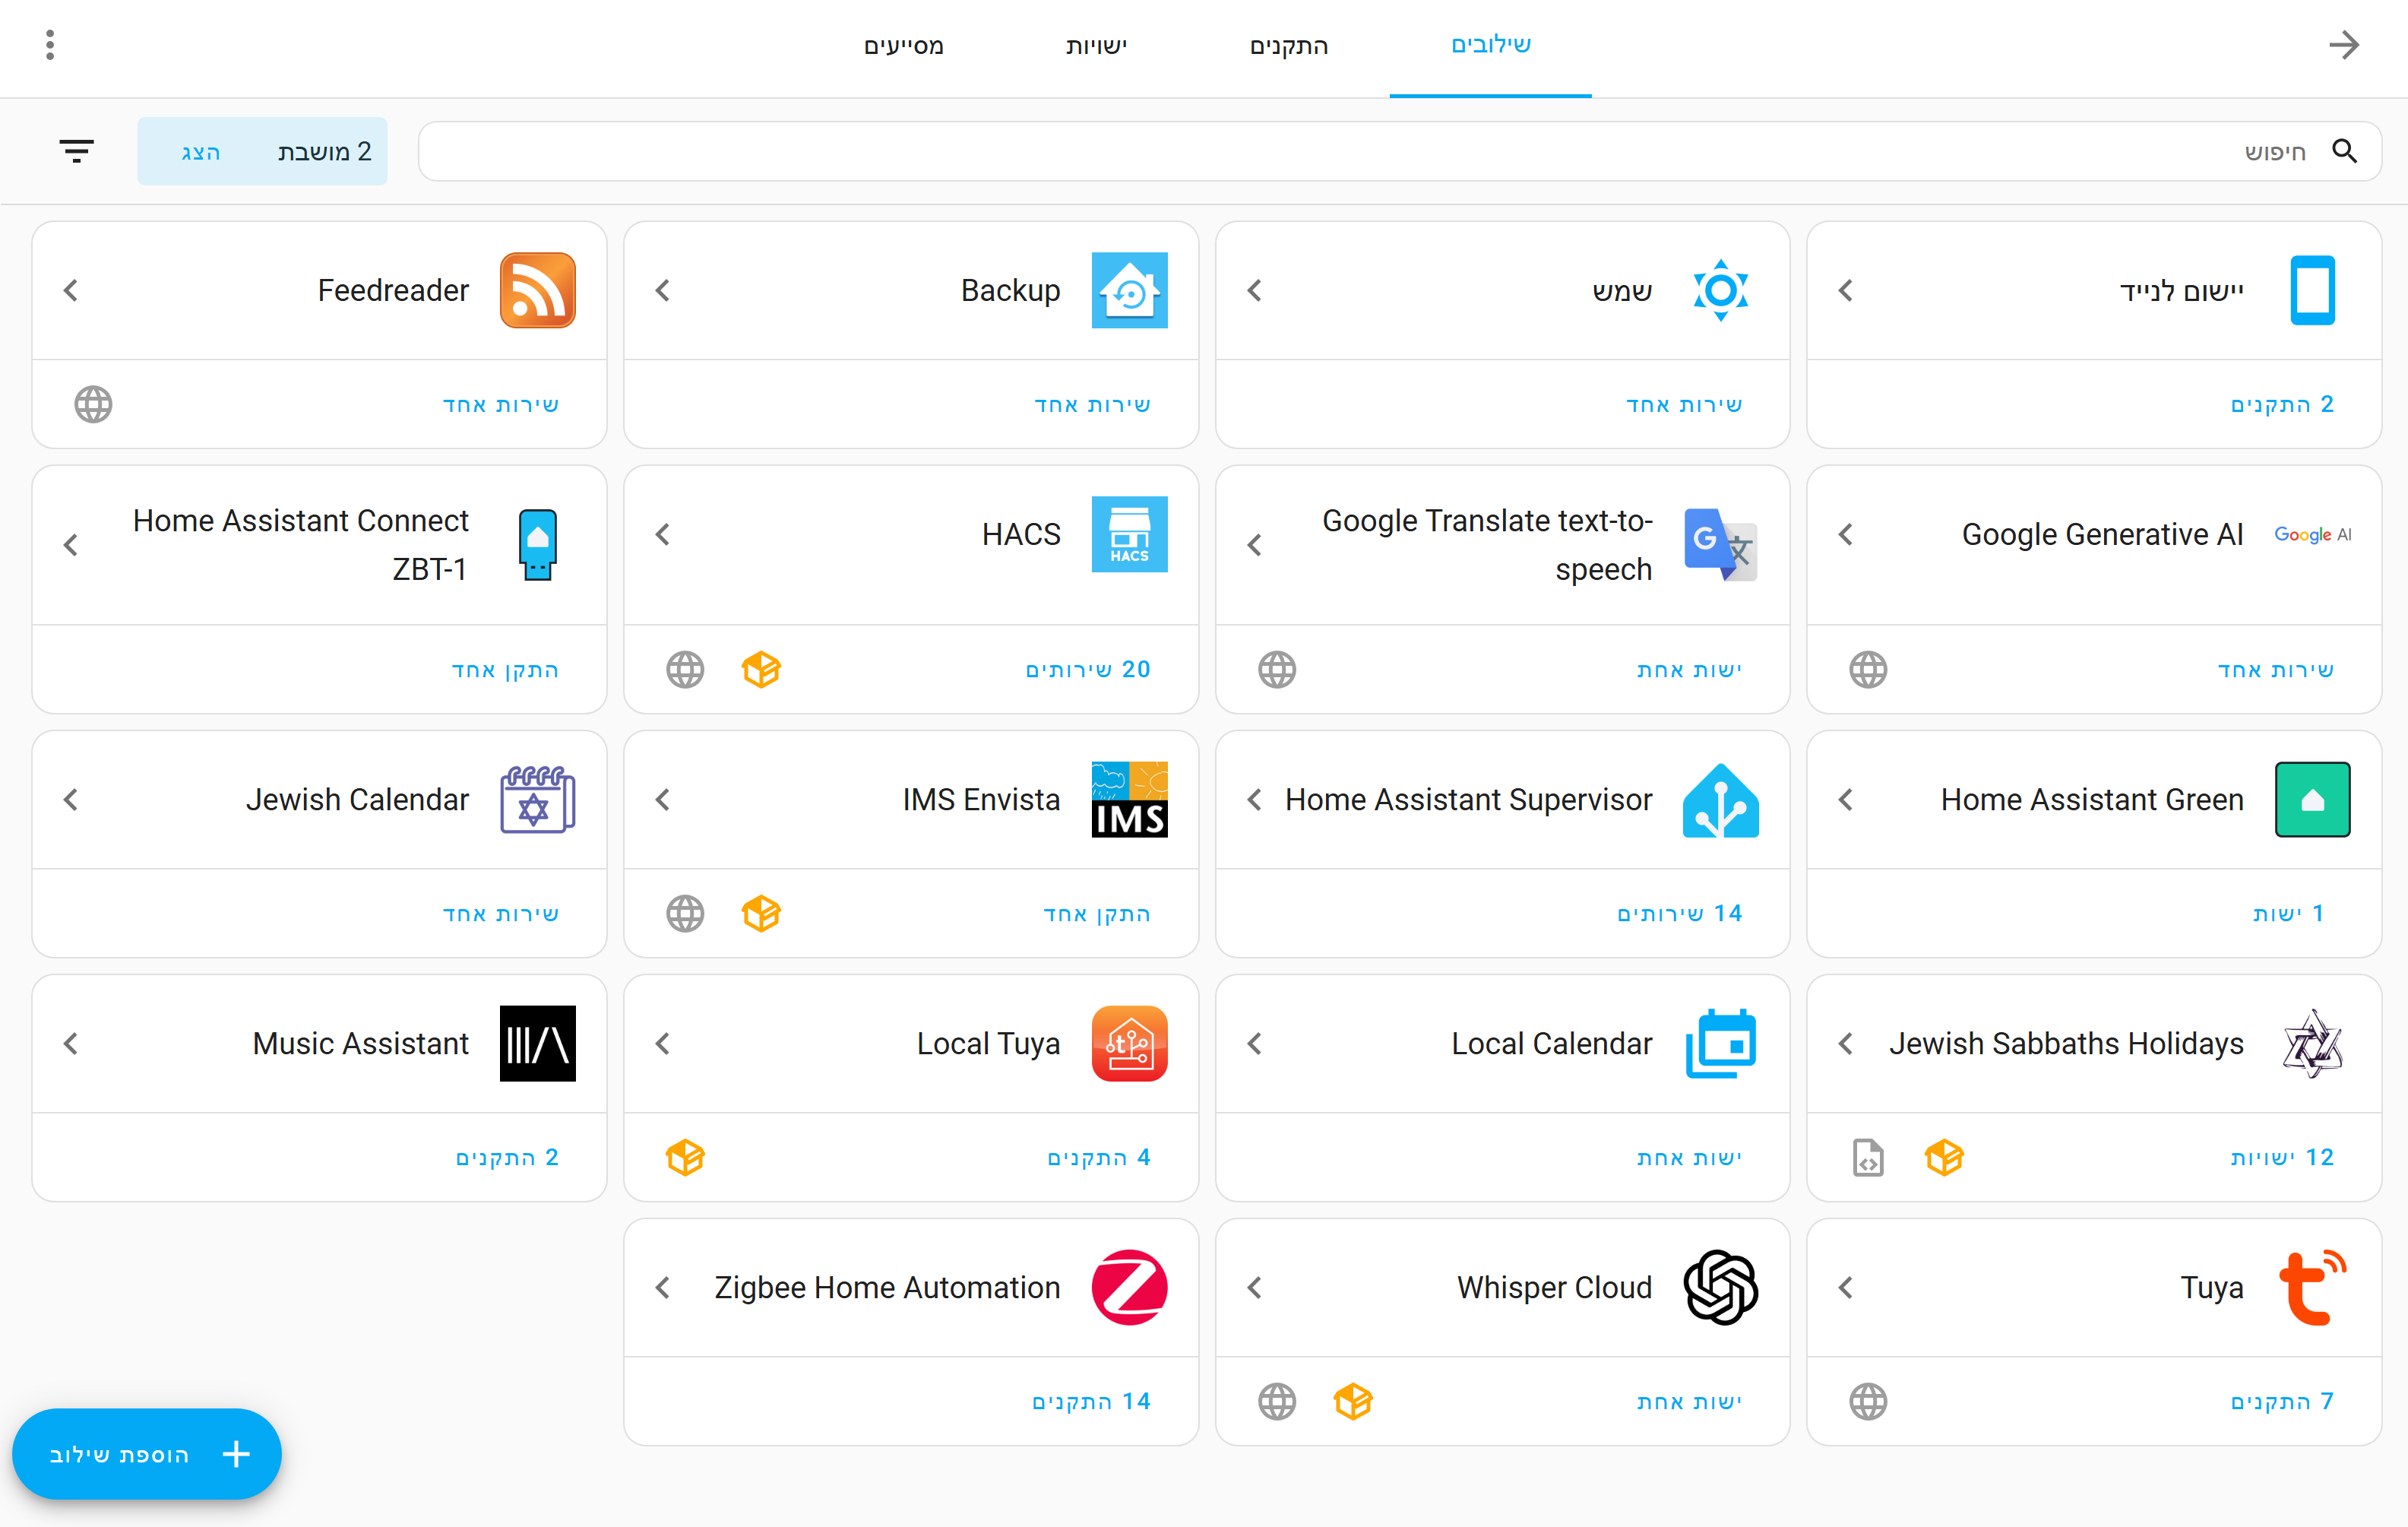Expand the Backup integration chevron

coord(662,290)
